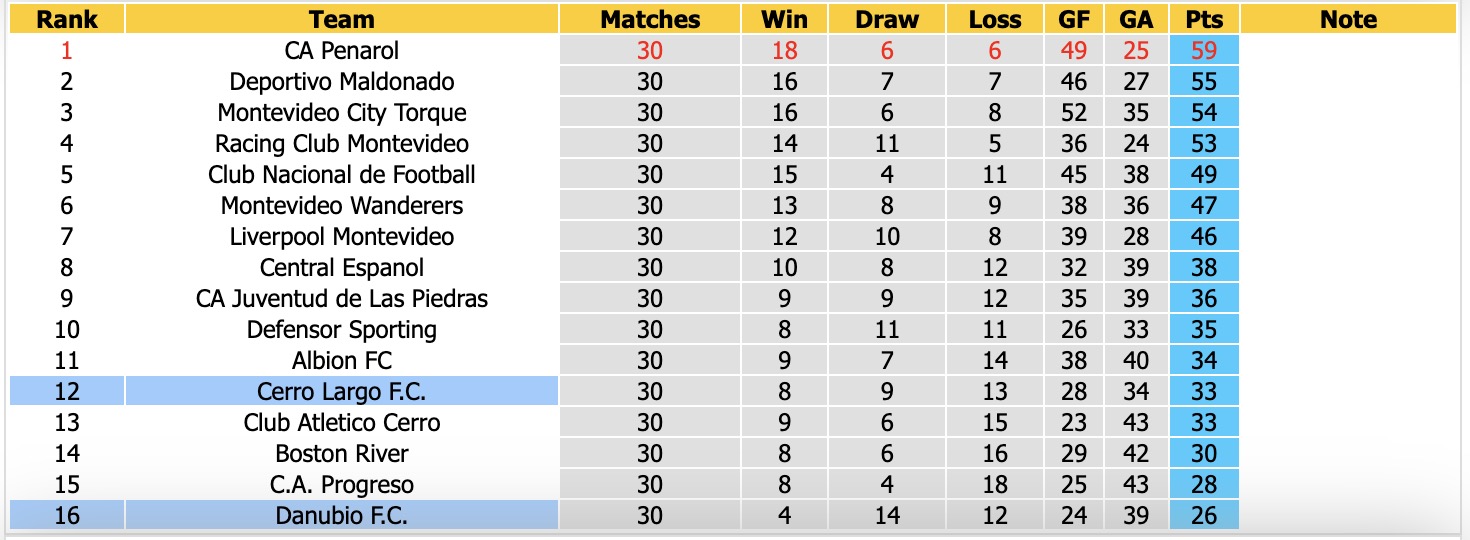Image resolution: width=1470 pixels, height=540 pixels.
Task: Click Defensor Sporting team name
Action: tap(342, 329)
